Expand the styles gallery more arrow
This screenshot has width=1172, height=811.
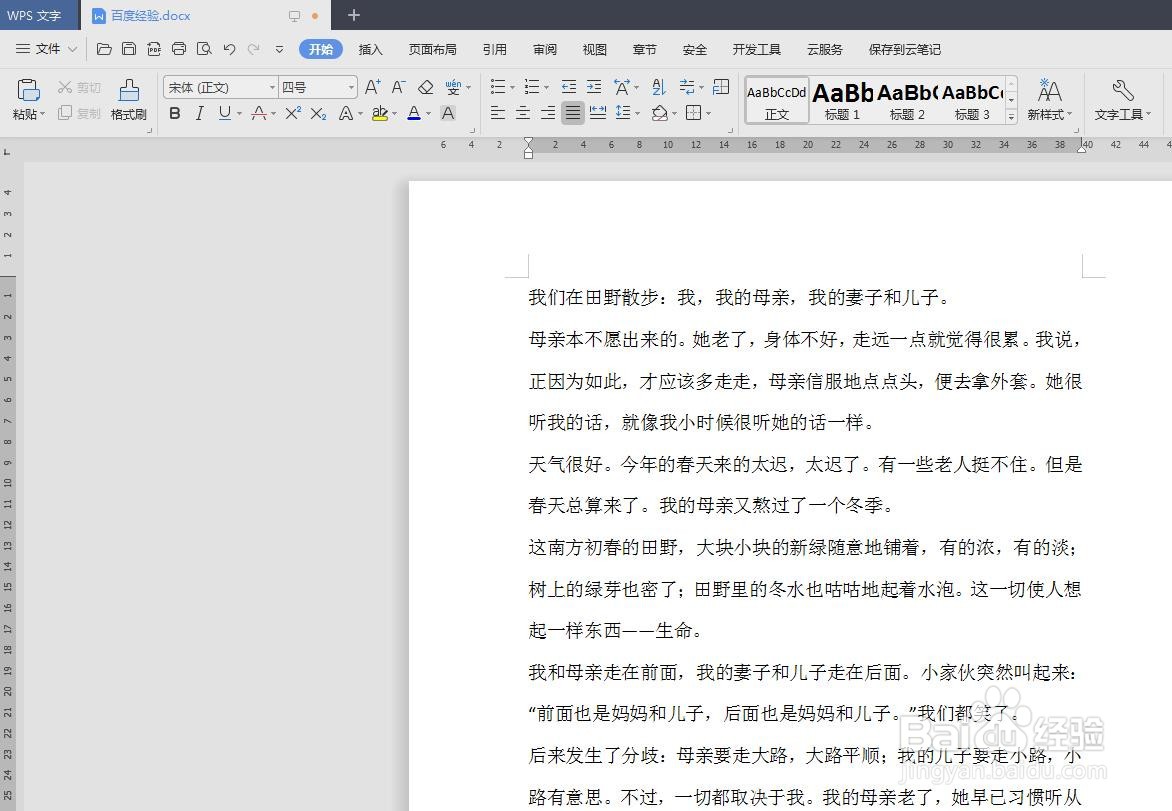pyautogui.click(x=1011, y=116)
